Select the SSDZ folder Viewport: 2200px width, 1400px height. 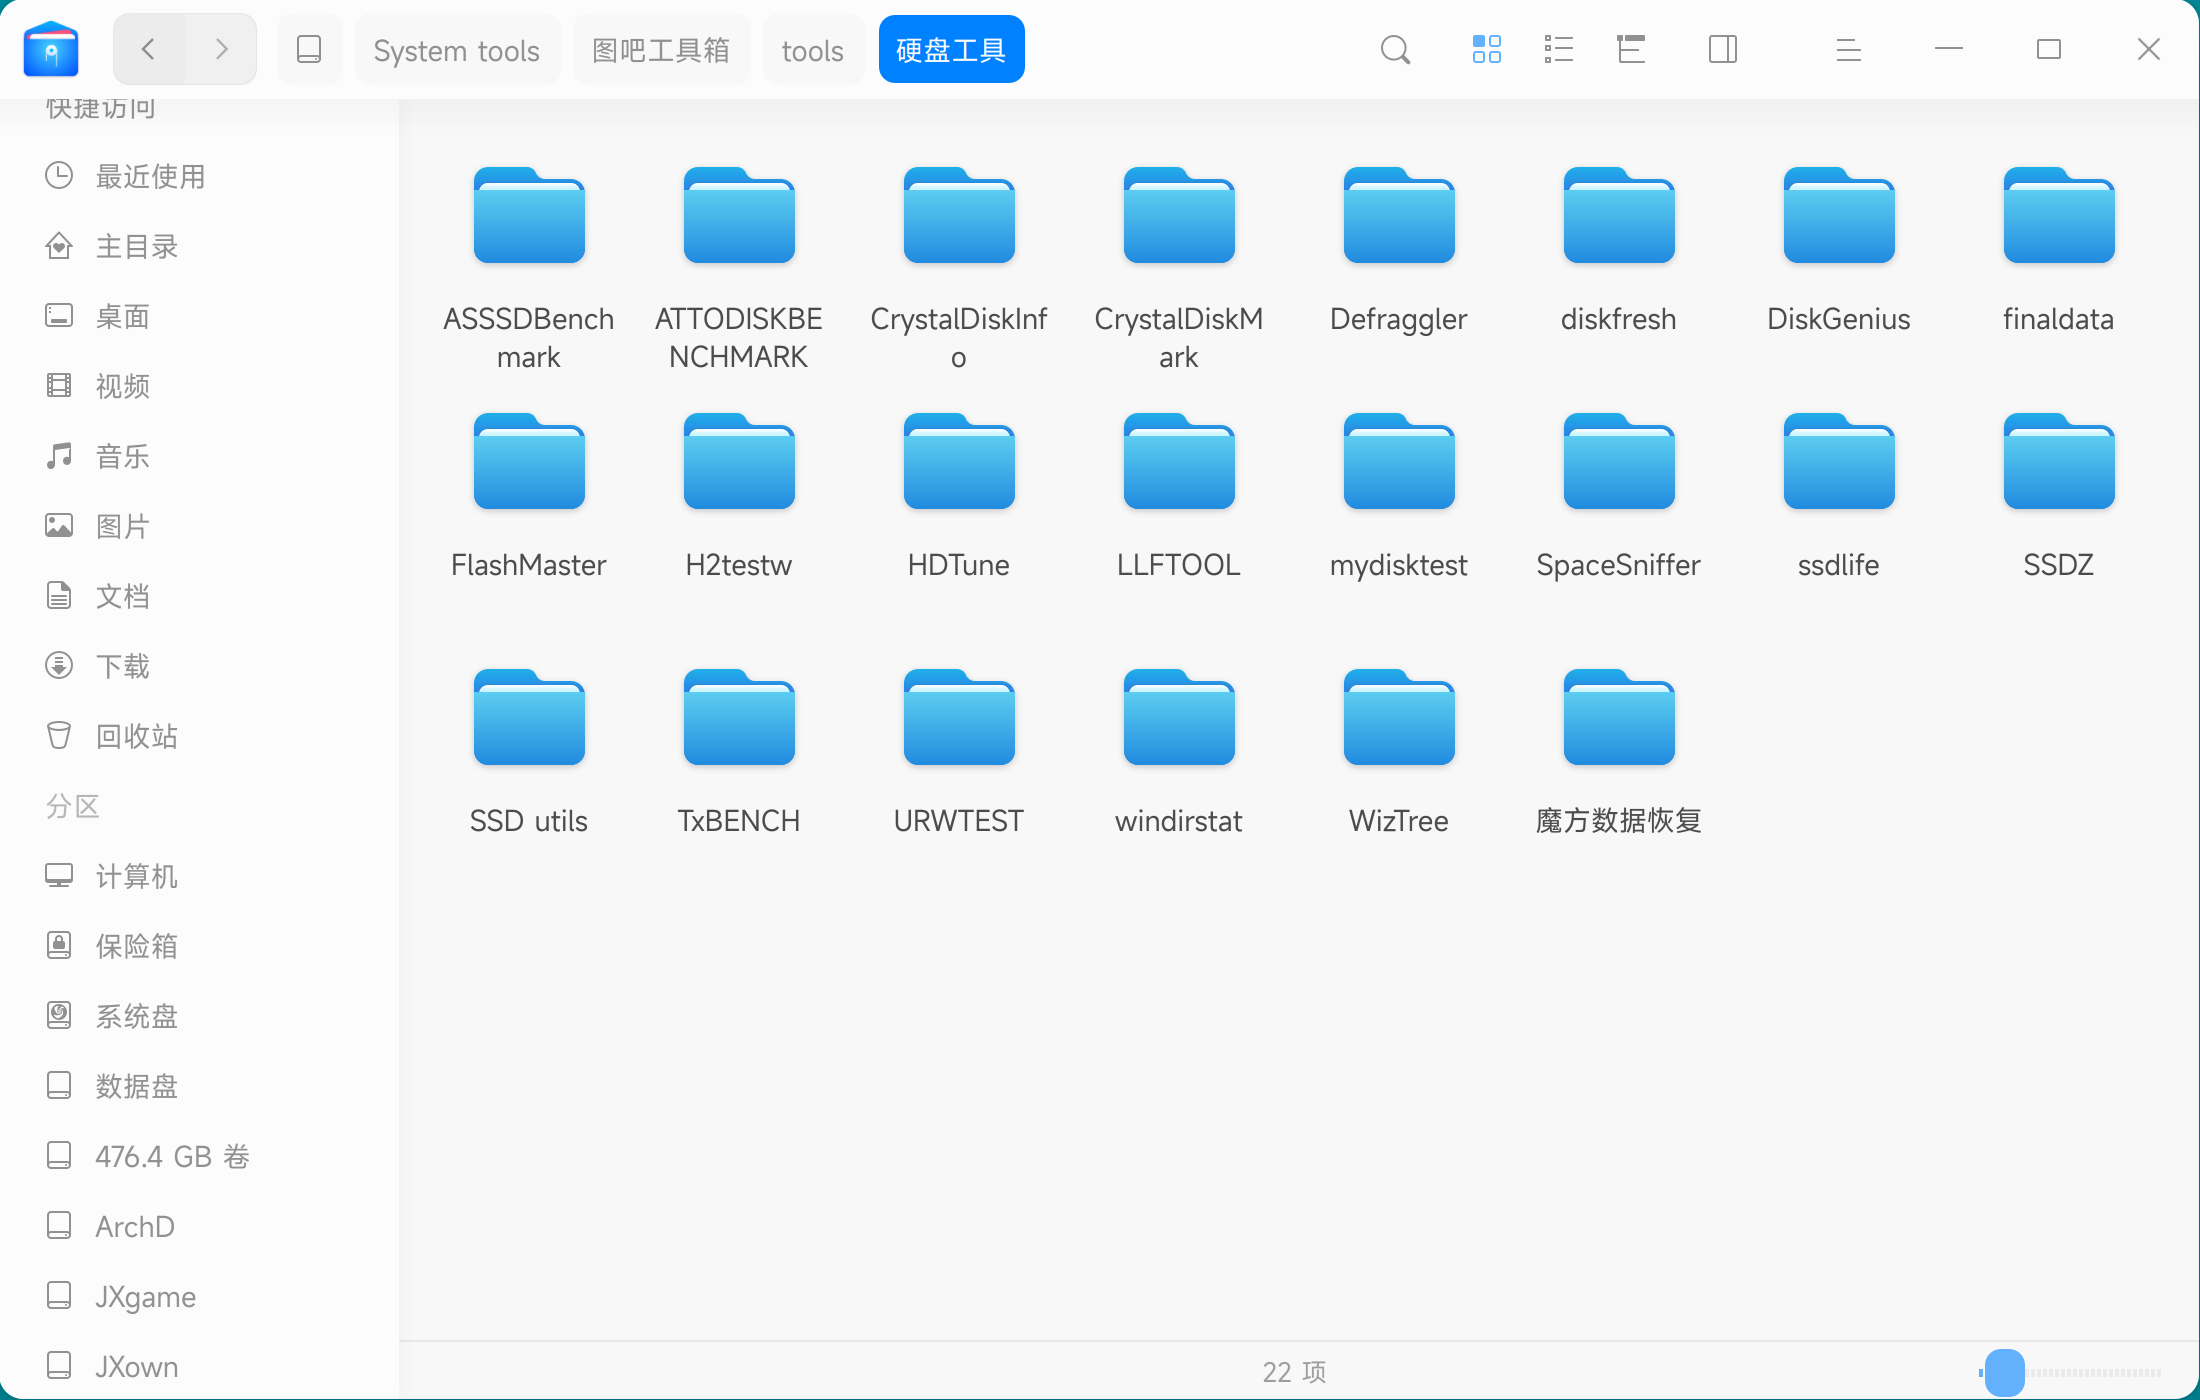click(2059, 496)
